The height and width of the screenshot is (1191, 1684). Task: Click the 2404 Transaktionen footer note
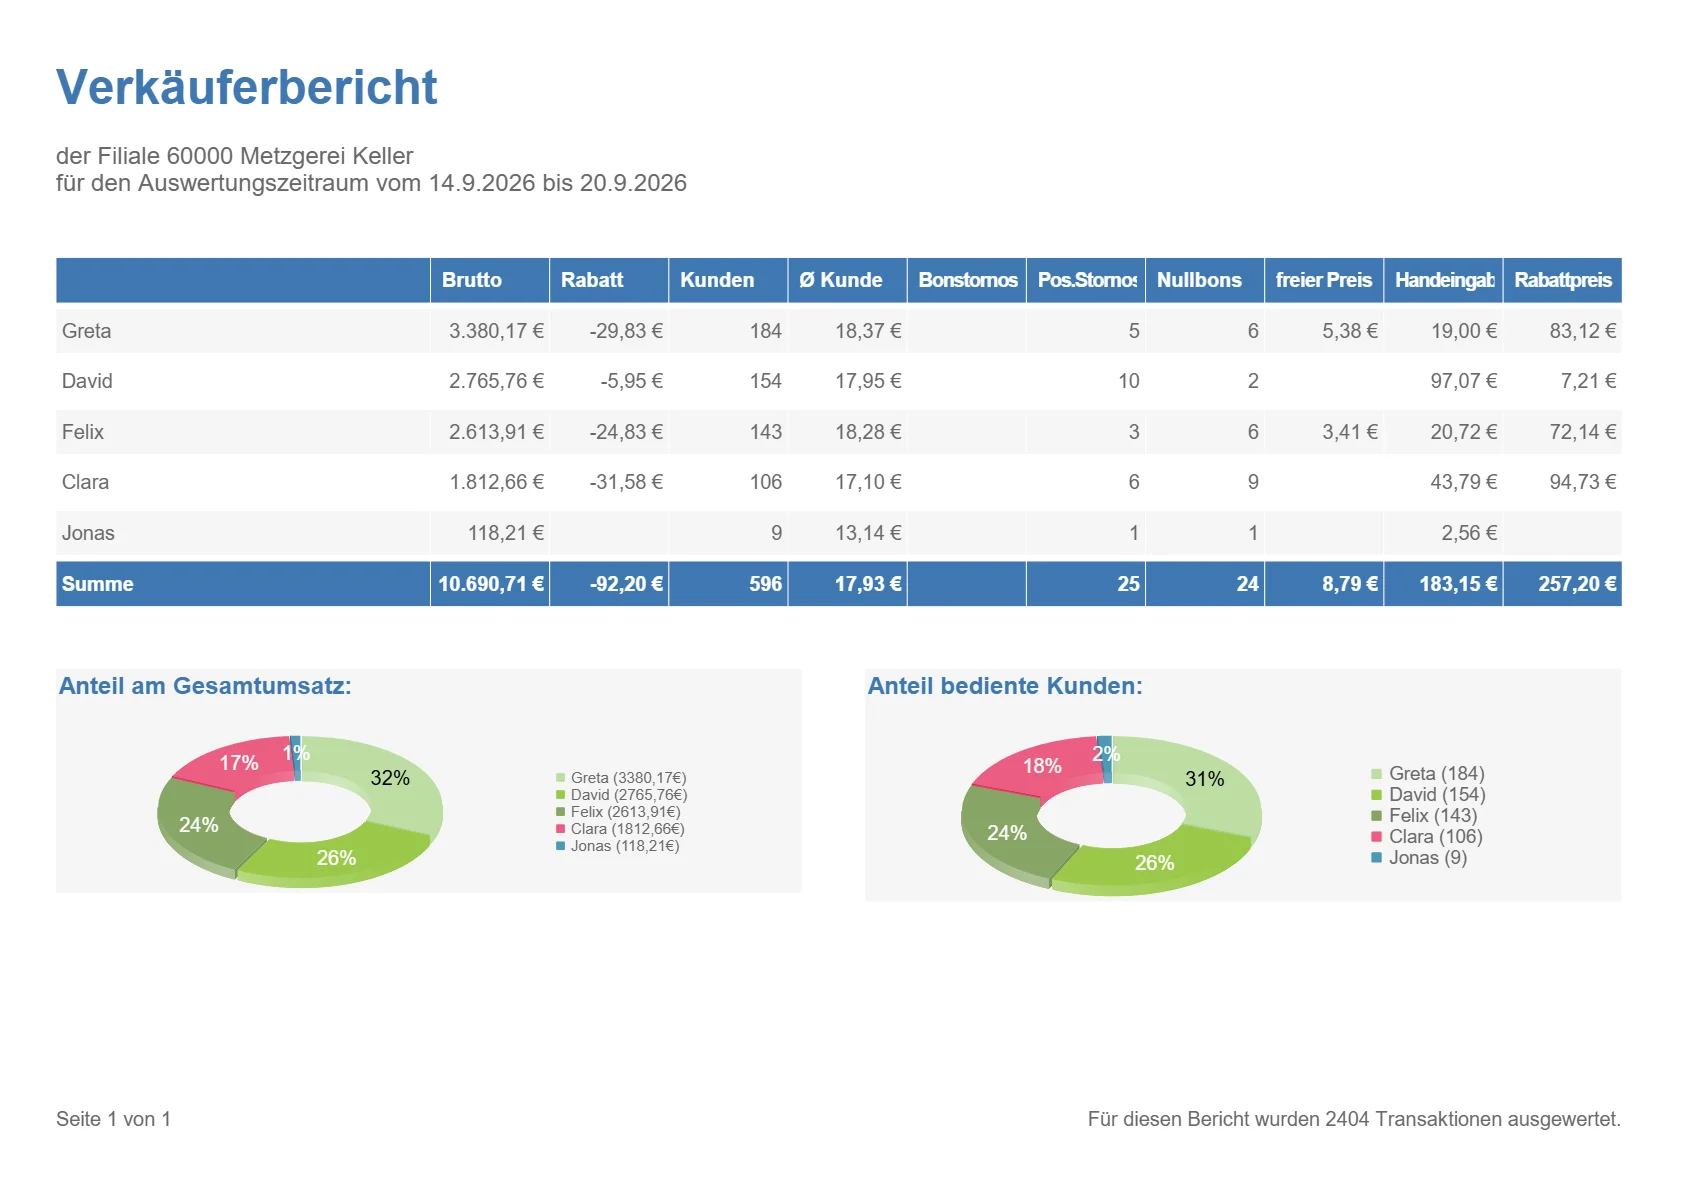(1354, 1119)
